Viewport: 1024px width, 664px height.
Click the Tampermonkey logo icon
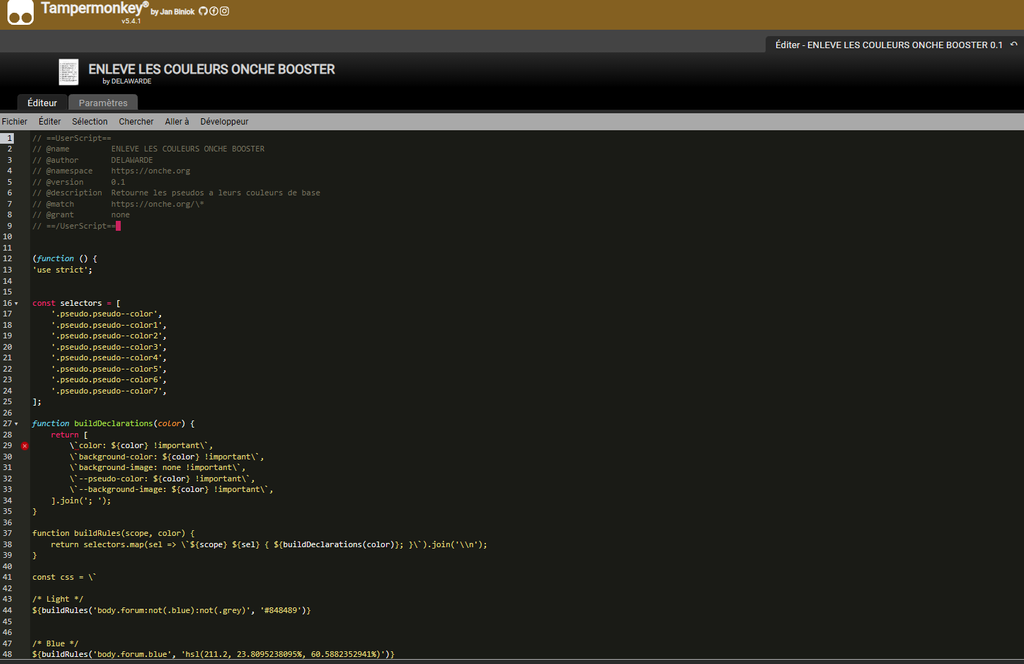19,13
